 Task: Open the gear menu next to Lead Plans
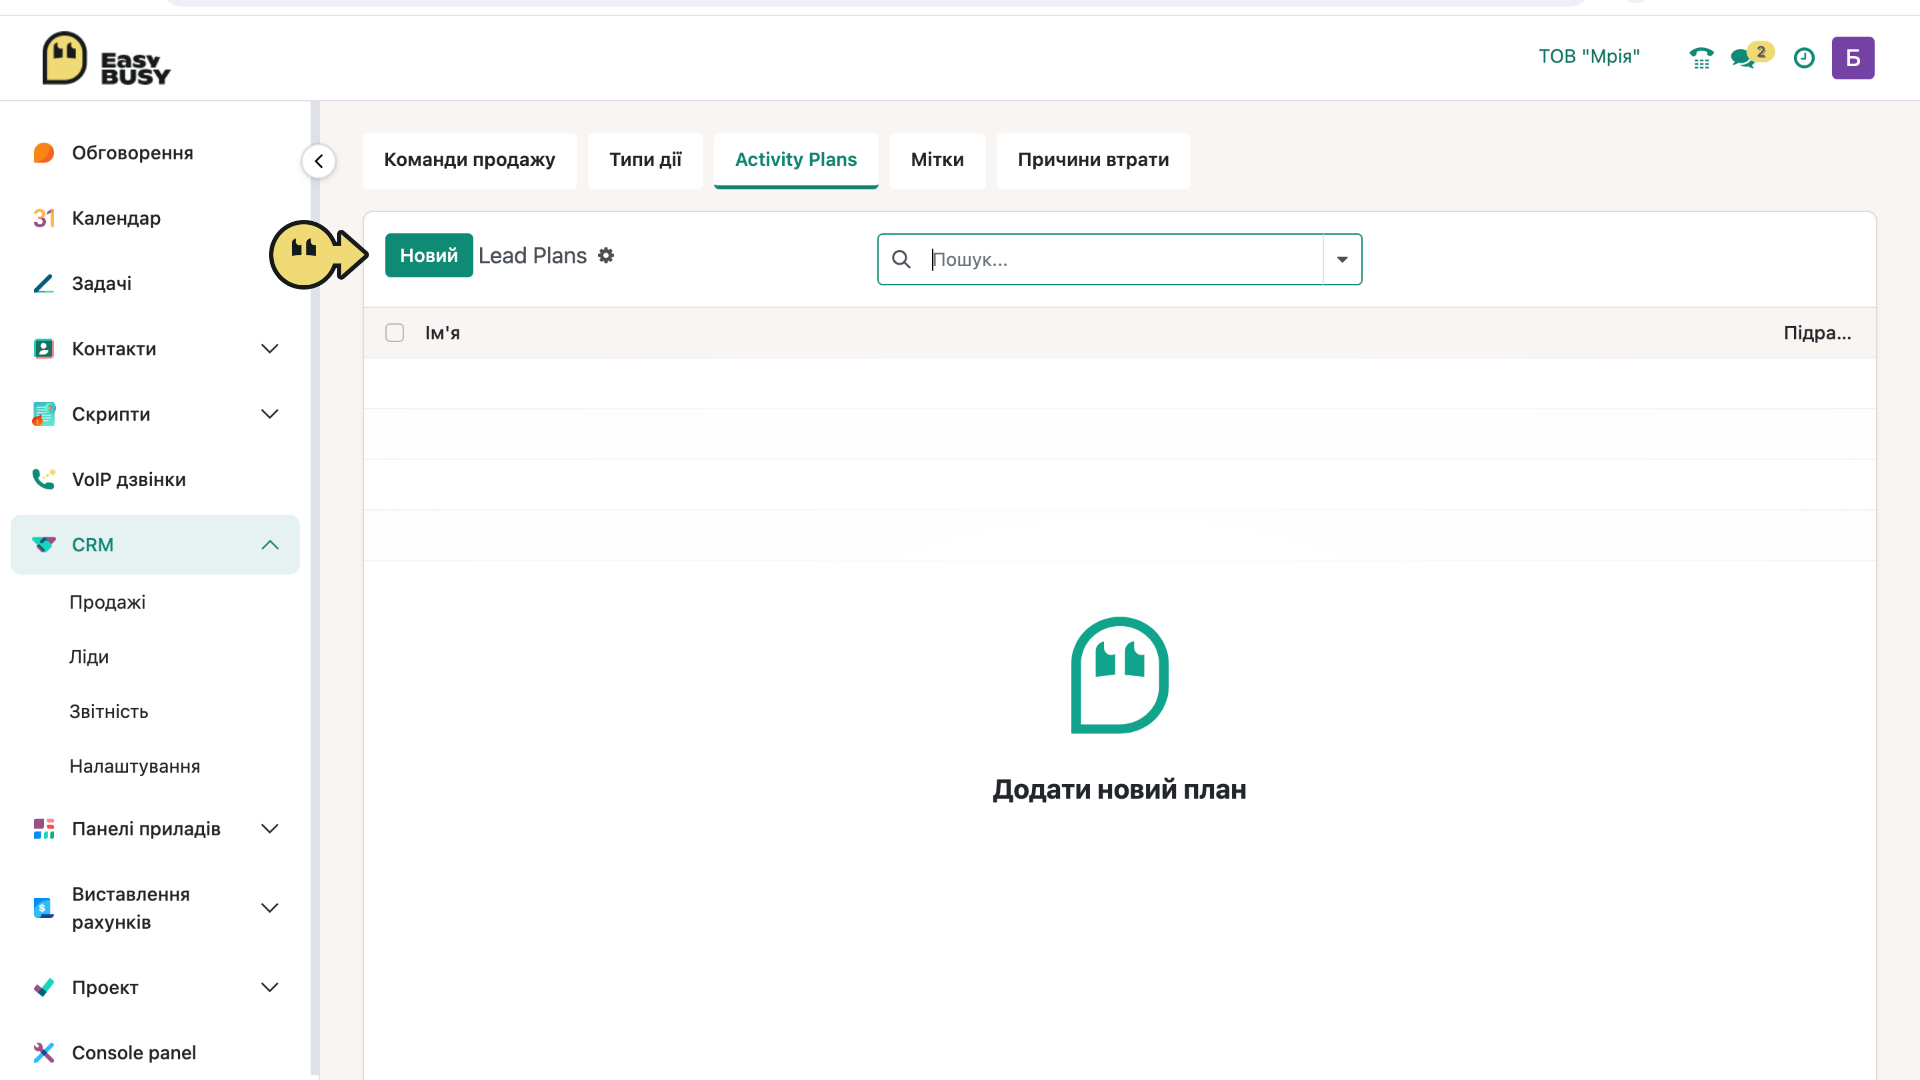[606, 256]
